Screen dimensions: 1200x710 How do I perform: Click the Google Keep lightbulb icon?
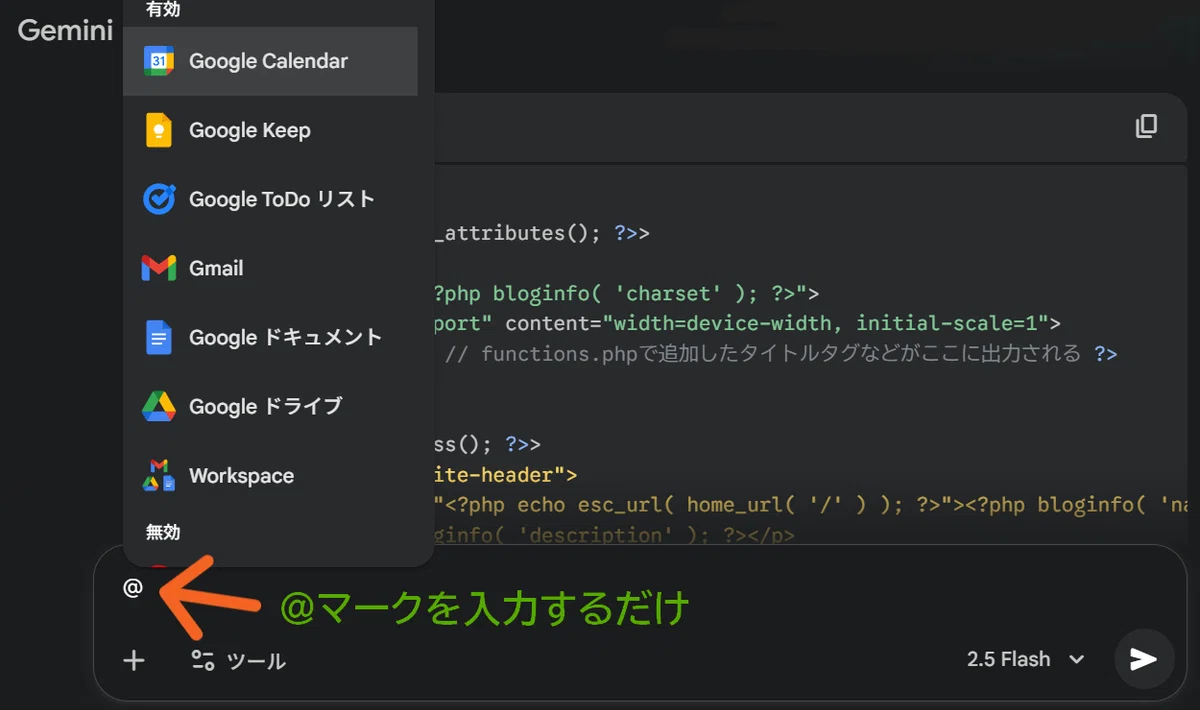[159, 130]
